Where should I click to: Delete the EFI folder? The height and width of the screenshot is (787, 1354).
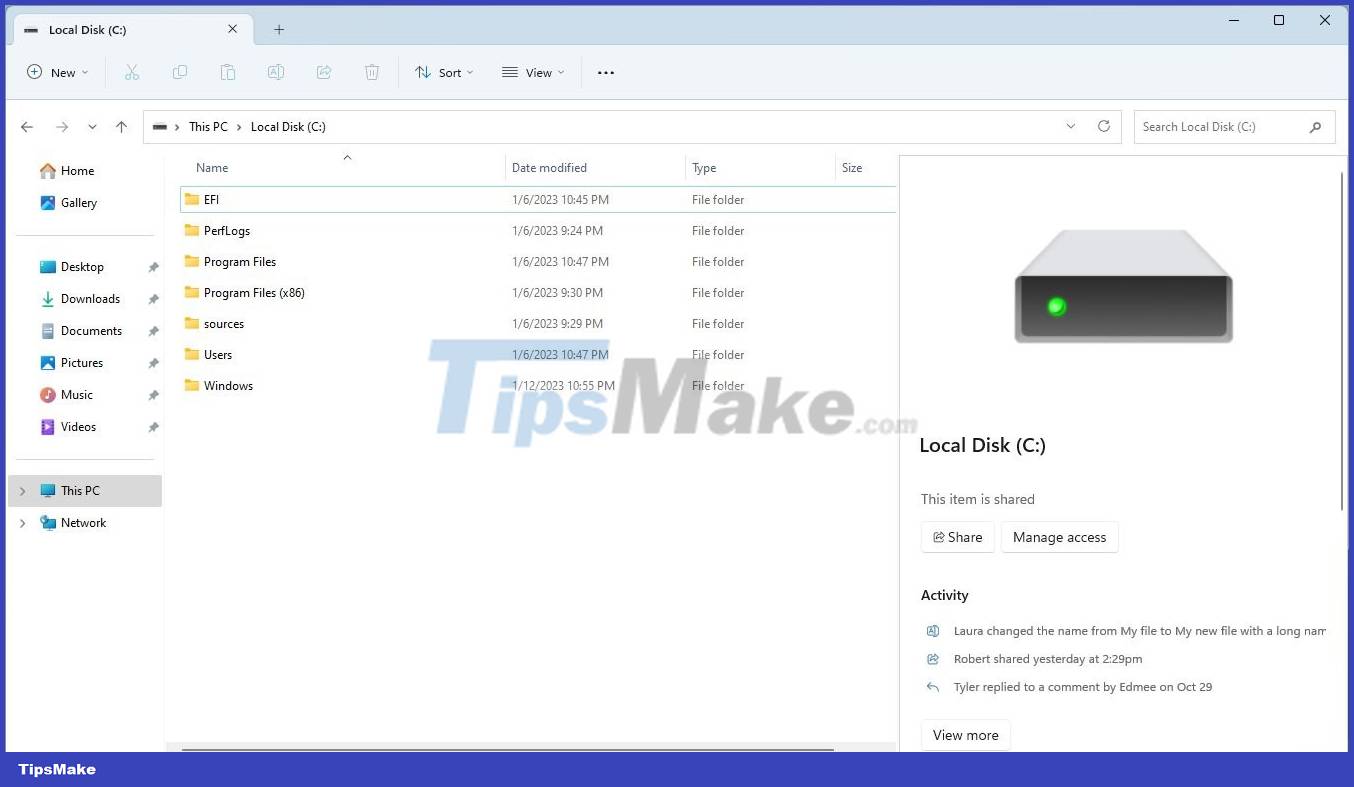tap(371, 72)
